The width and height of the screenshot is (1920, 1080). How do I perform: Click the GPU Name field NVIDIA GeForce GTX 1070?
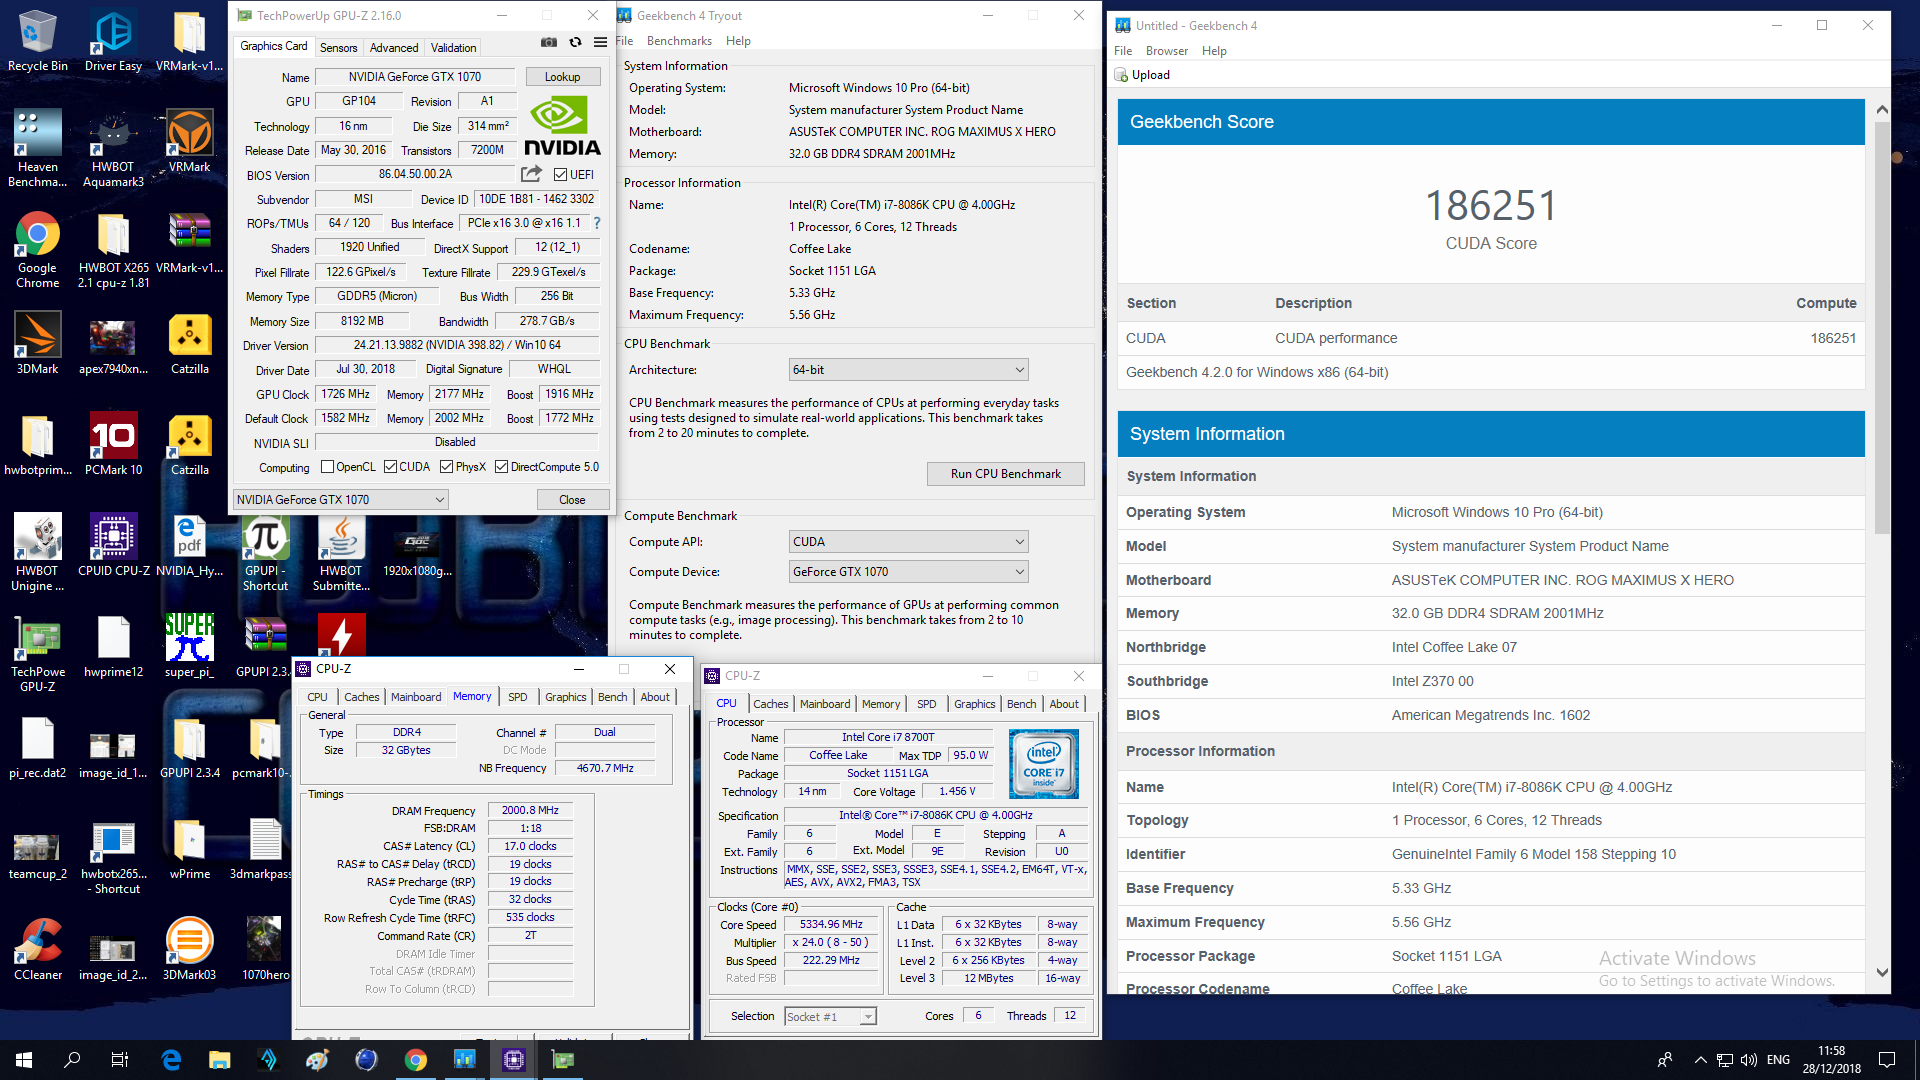(415, 77)
